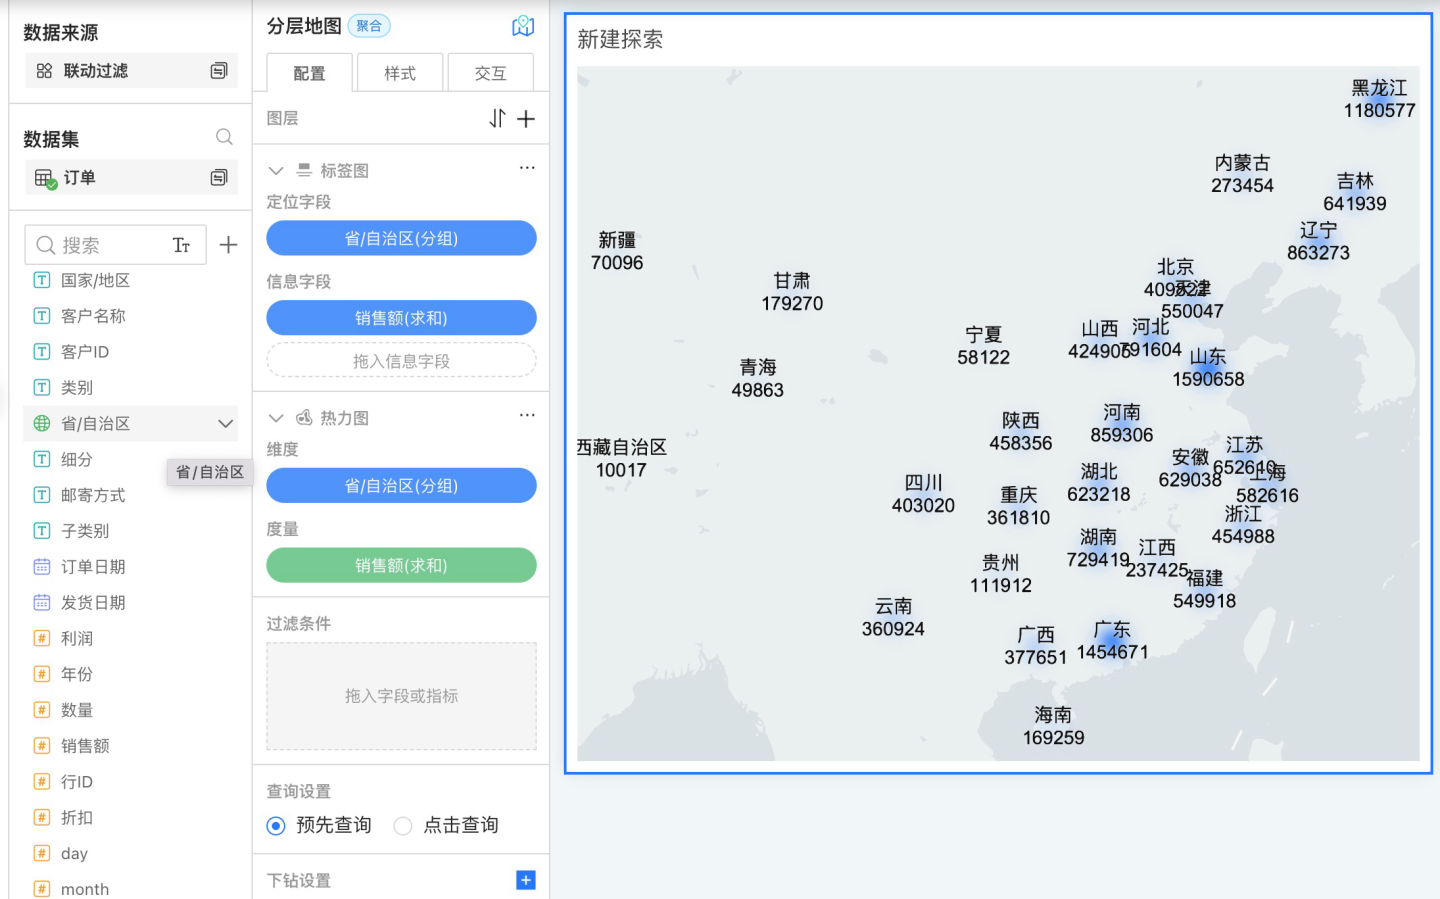Viewport: 1440px width, 899px height.
Task: Click the 省/自治区(分组) pill under 定位字段
Action: (x=401, y=238)
